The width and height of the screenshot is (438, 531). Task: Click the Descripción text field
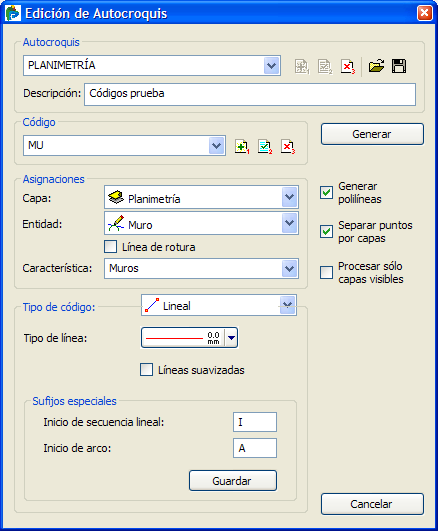click(250, 94)
